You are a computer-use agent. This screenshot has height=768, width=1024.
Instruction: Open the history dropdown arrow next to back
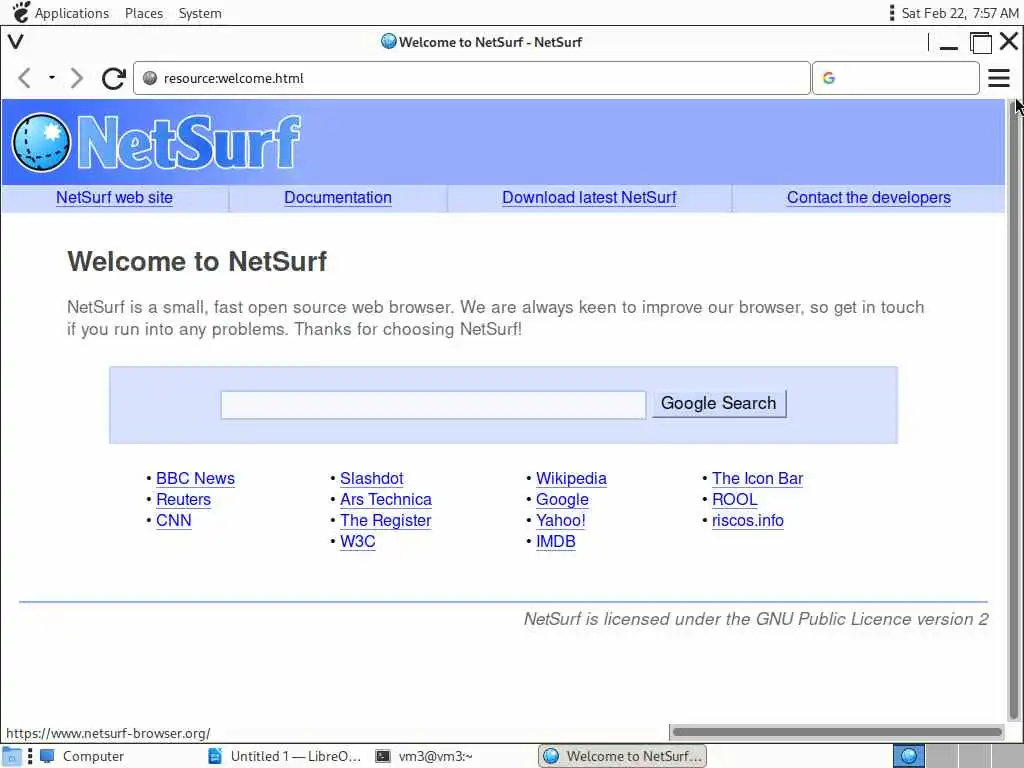(x=52, y=78)
